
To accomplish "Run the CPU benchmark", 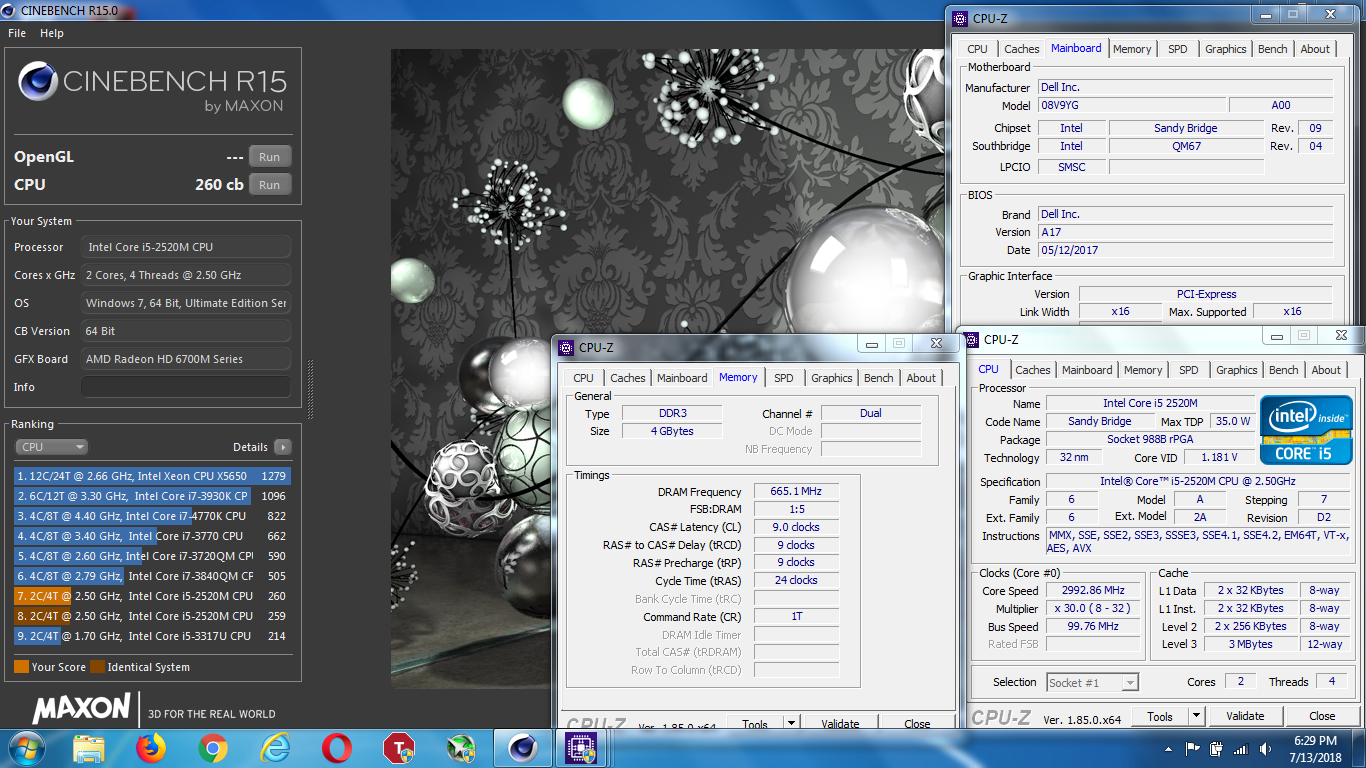I will tap(270, 185).
